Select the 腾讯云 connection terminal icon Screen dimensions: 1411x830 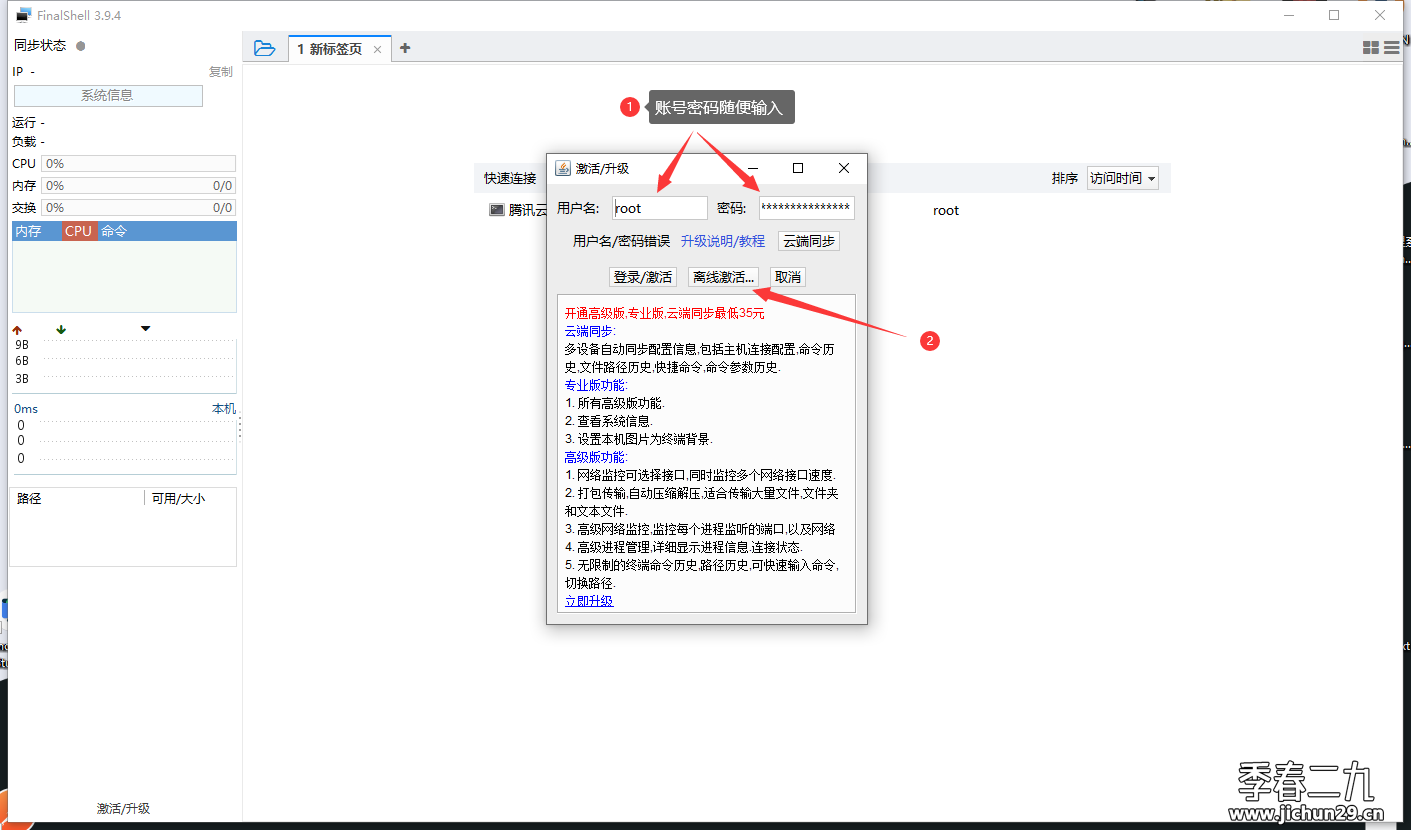(496, 210)
